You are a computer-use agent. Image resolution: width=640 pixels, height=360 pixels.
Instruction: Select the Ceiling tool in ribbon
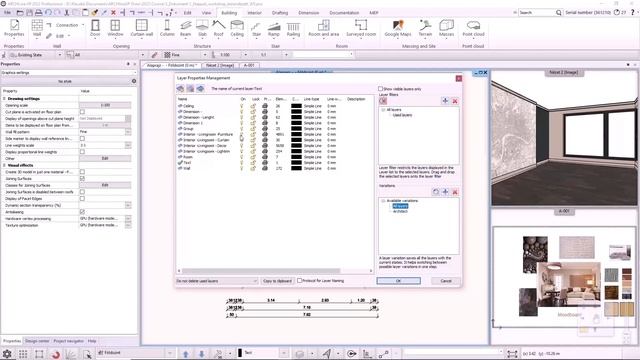coord(237,28)
